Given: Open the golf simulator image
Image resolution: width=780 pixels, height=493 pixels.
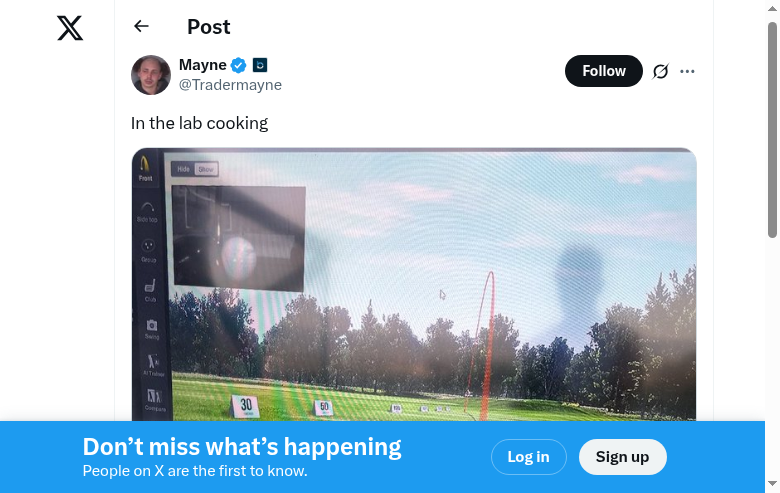Looking at the screenshot, I should pyautogui.click(x=414, y=284).
